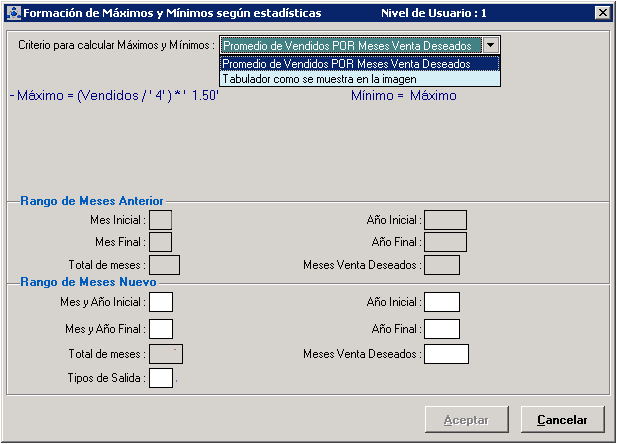Click Año Final field in Rango Anterior
This screenshot has width=617, height=444.
(x=445, y=241)
